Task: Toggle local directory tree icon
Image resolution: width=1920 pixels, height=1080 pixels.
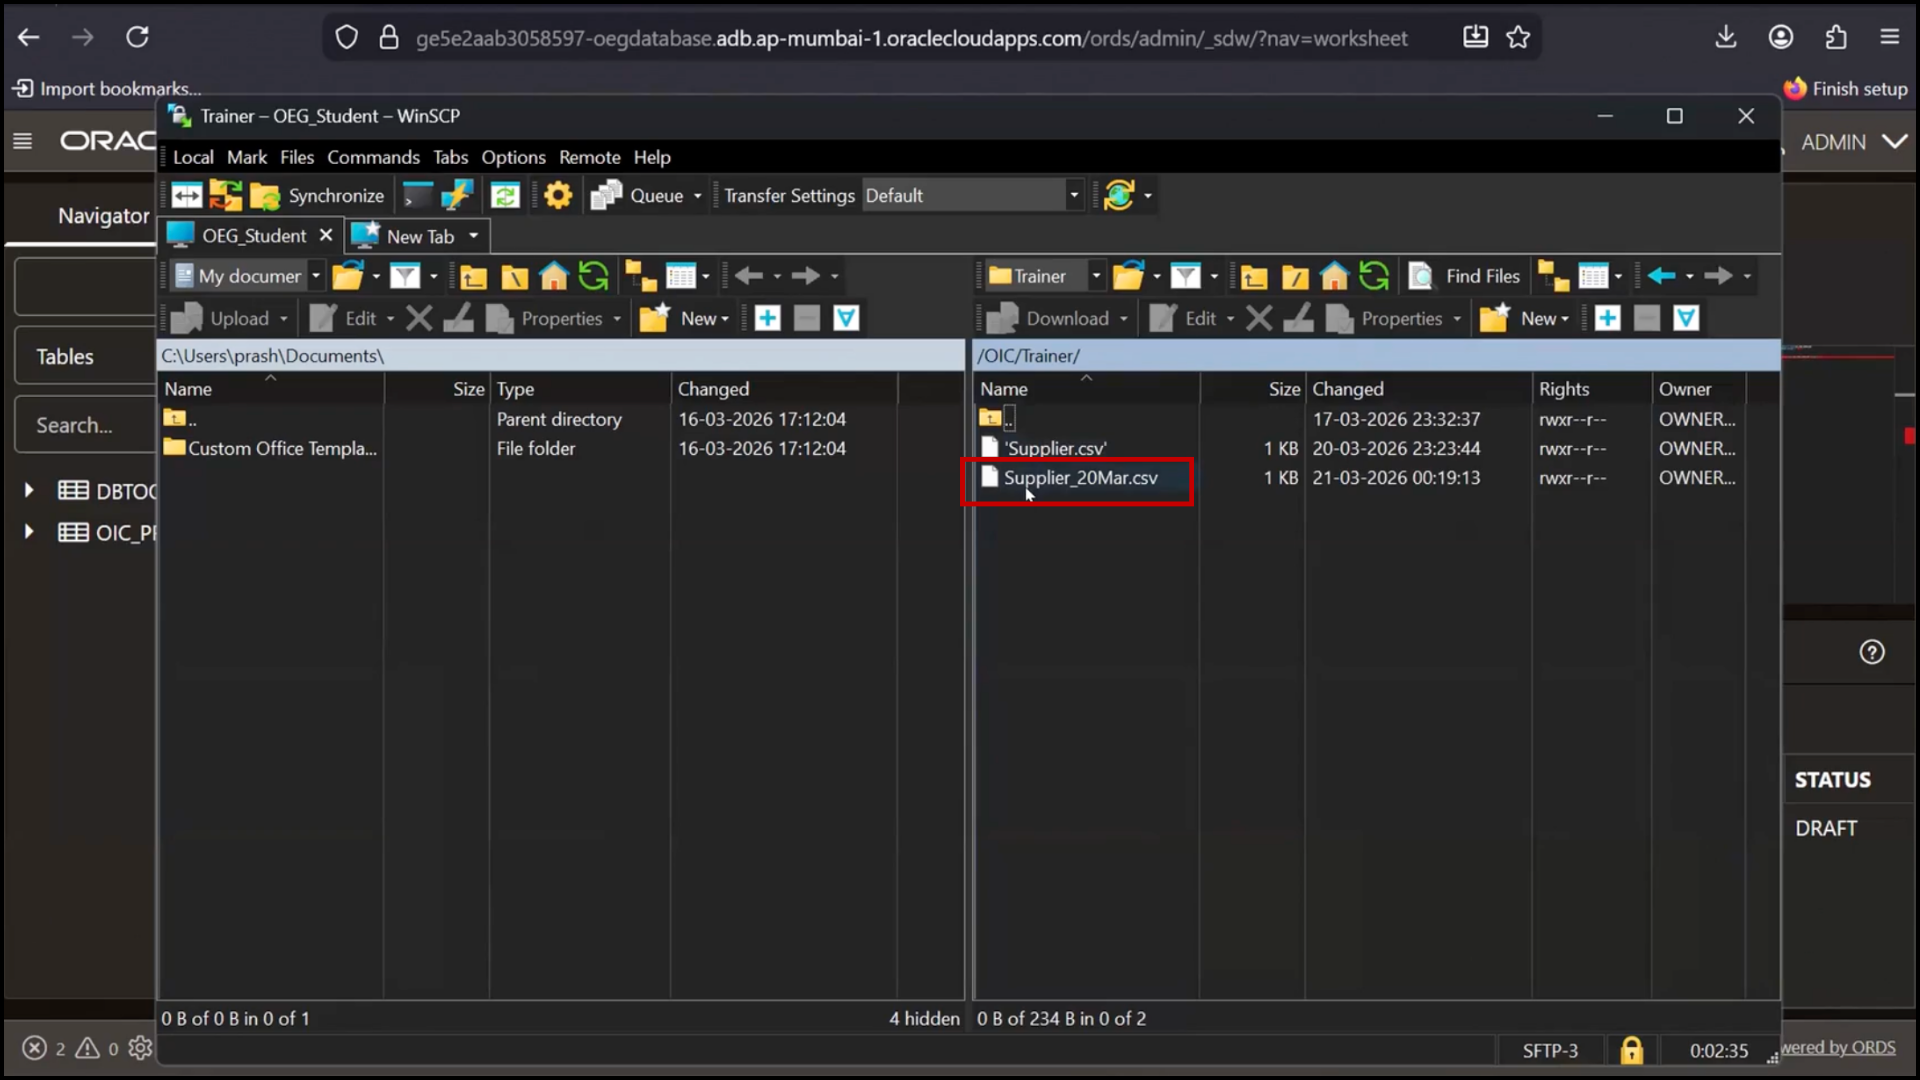Action: tap(640, 276)
